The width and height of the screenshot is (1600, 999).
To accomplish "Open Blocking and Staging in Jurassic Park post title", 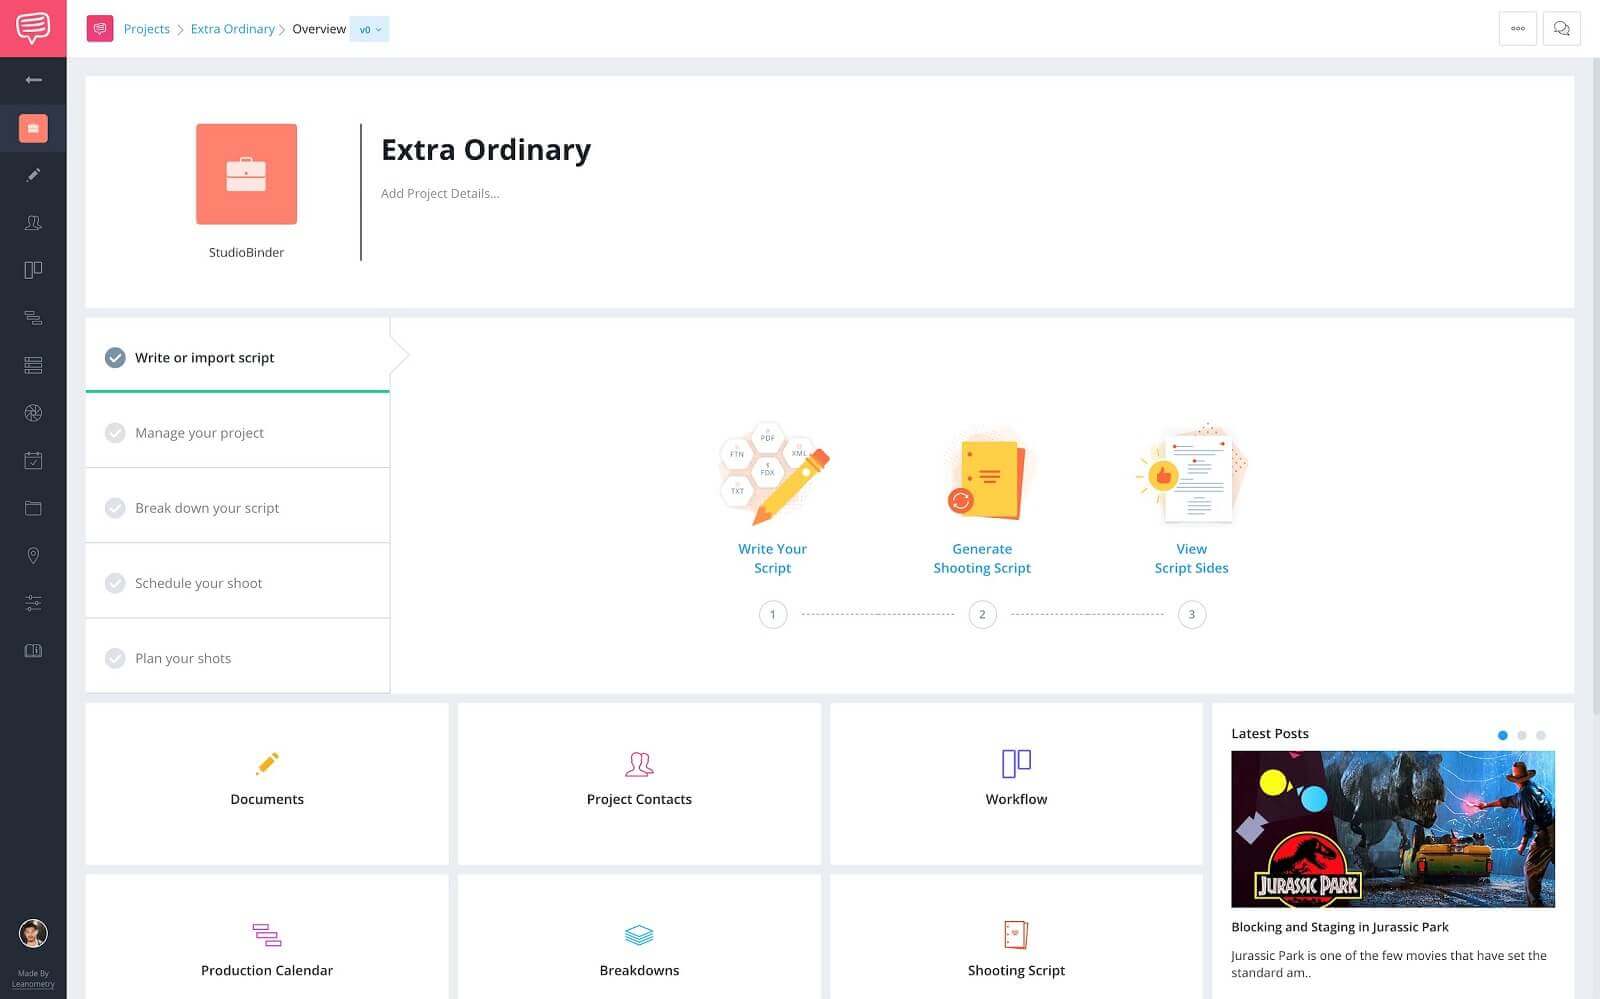I will coord(1340,927).
